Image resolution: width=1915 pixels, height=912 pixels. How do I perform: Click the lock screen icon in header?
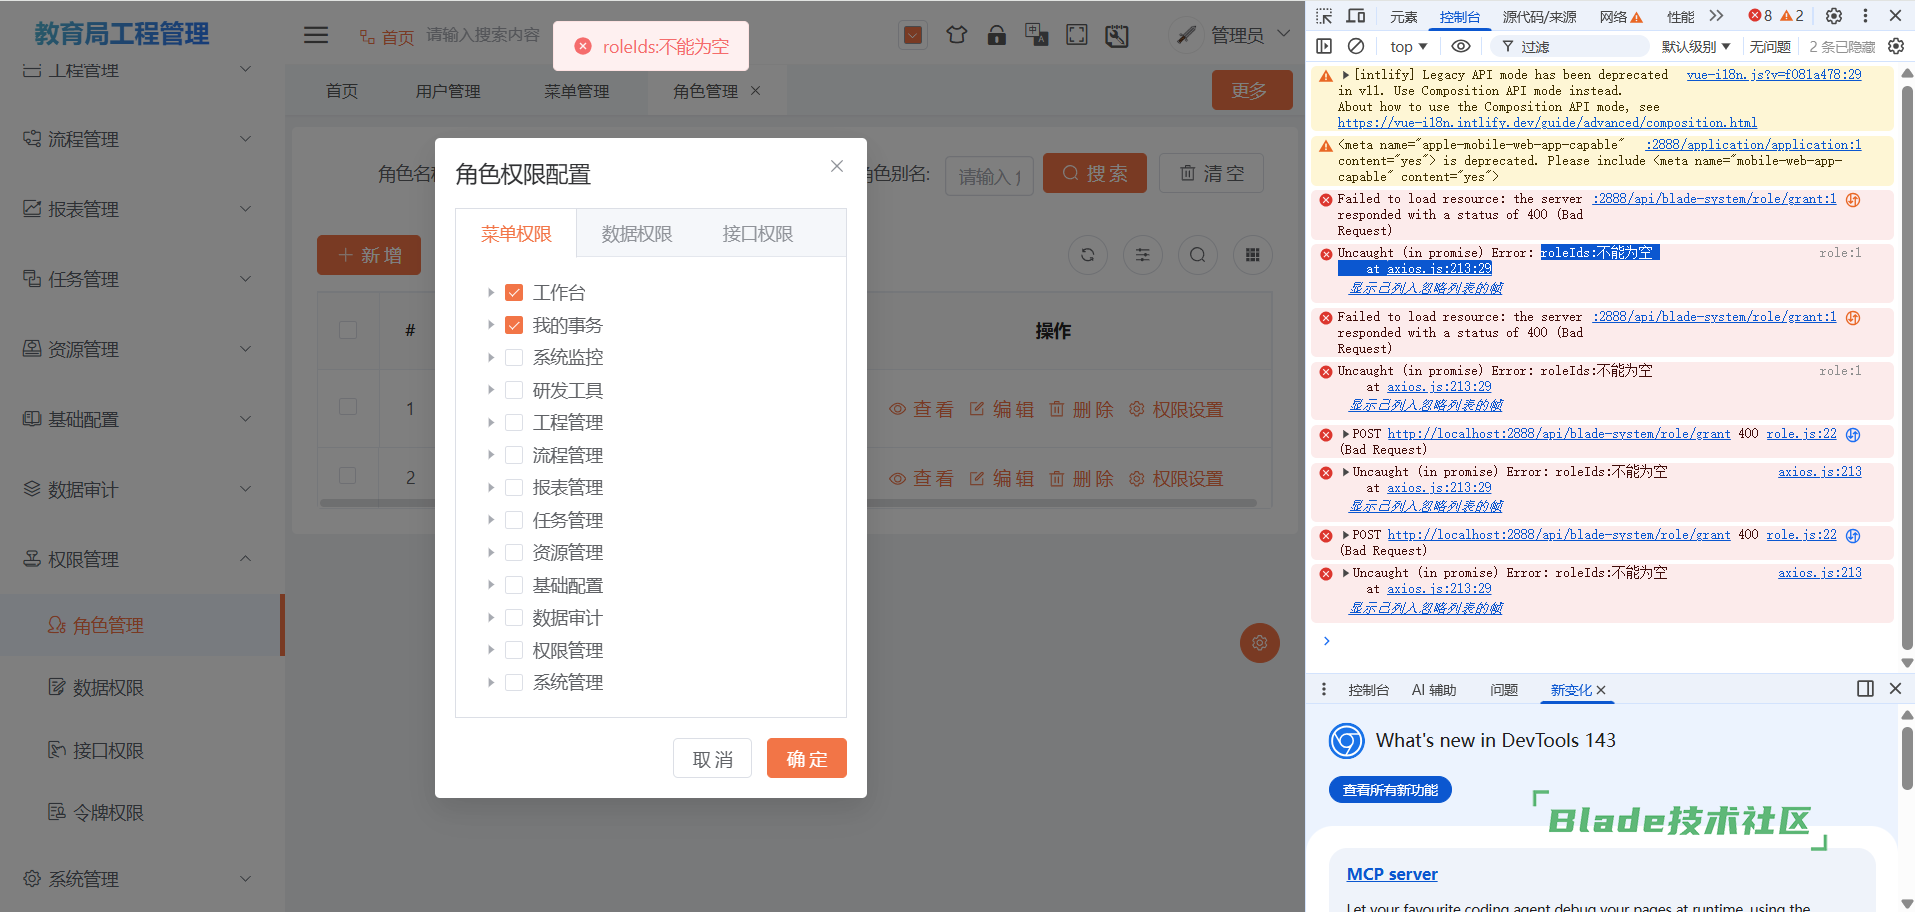[x=996, y=36]
